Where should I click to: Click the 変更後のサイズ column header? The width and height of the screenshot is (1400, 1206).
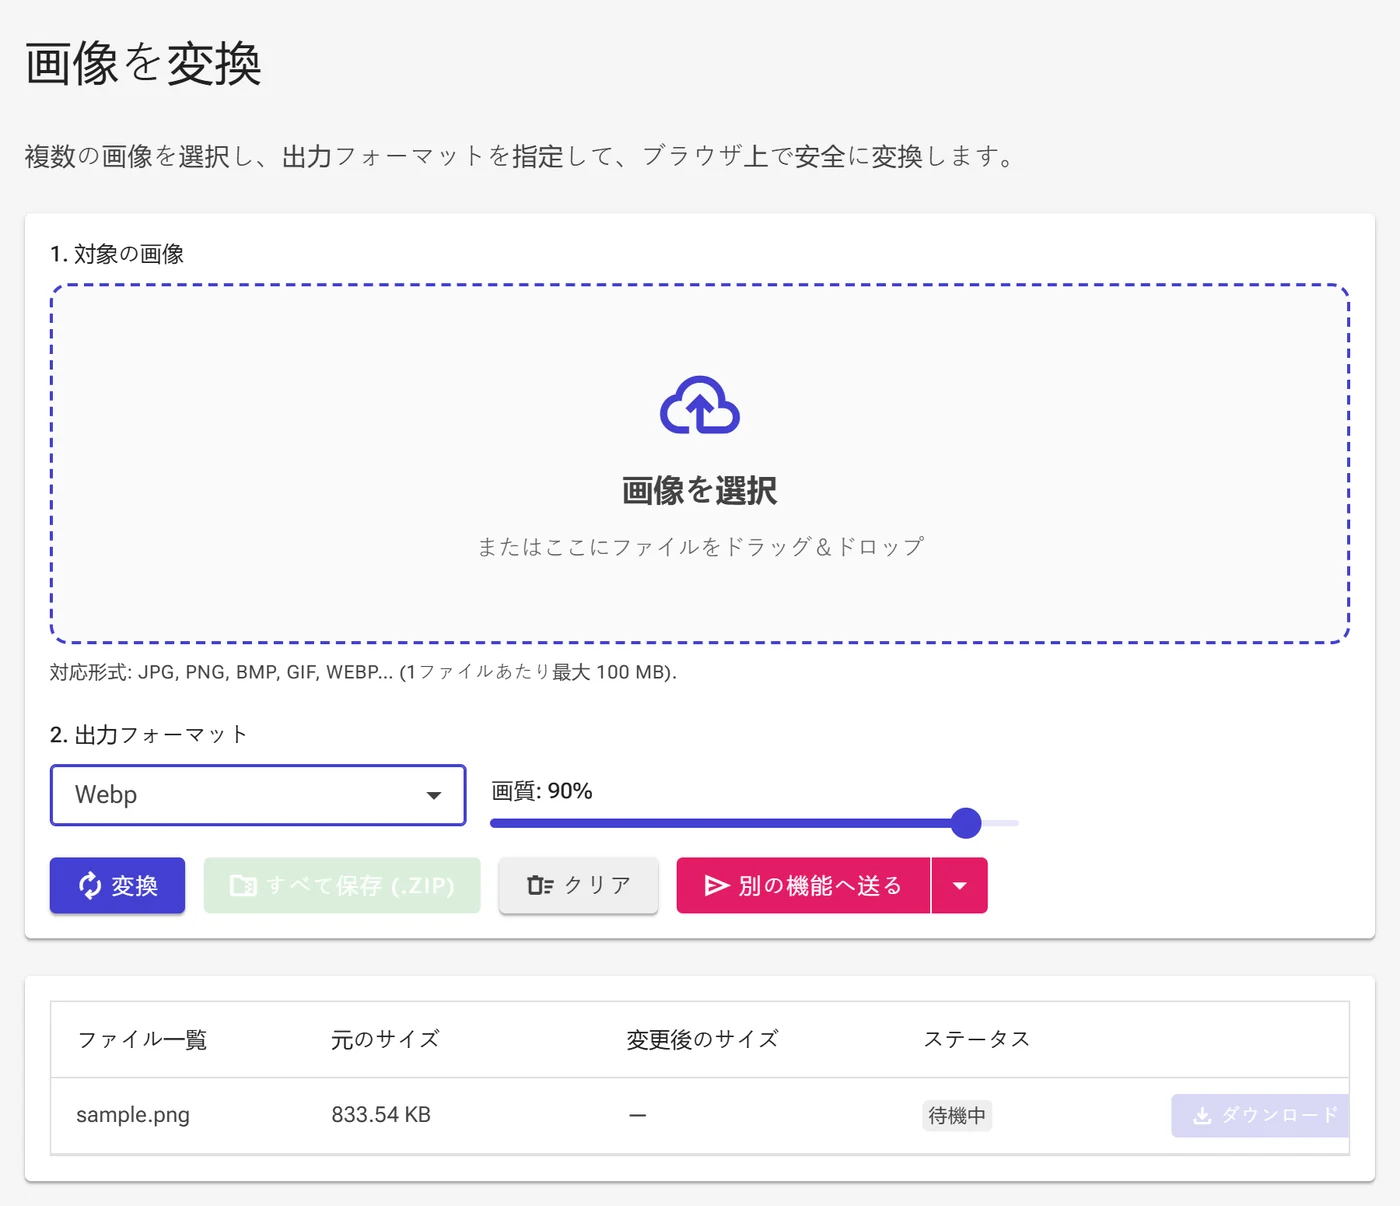coord(702,1040)
